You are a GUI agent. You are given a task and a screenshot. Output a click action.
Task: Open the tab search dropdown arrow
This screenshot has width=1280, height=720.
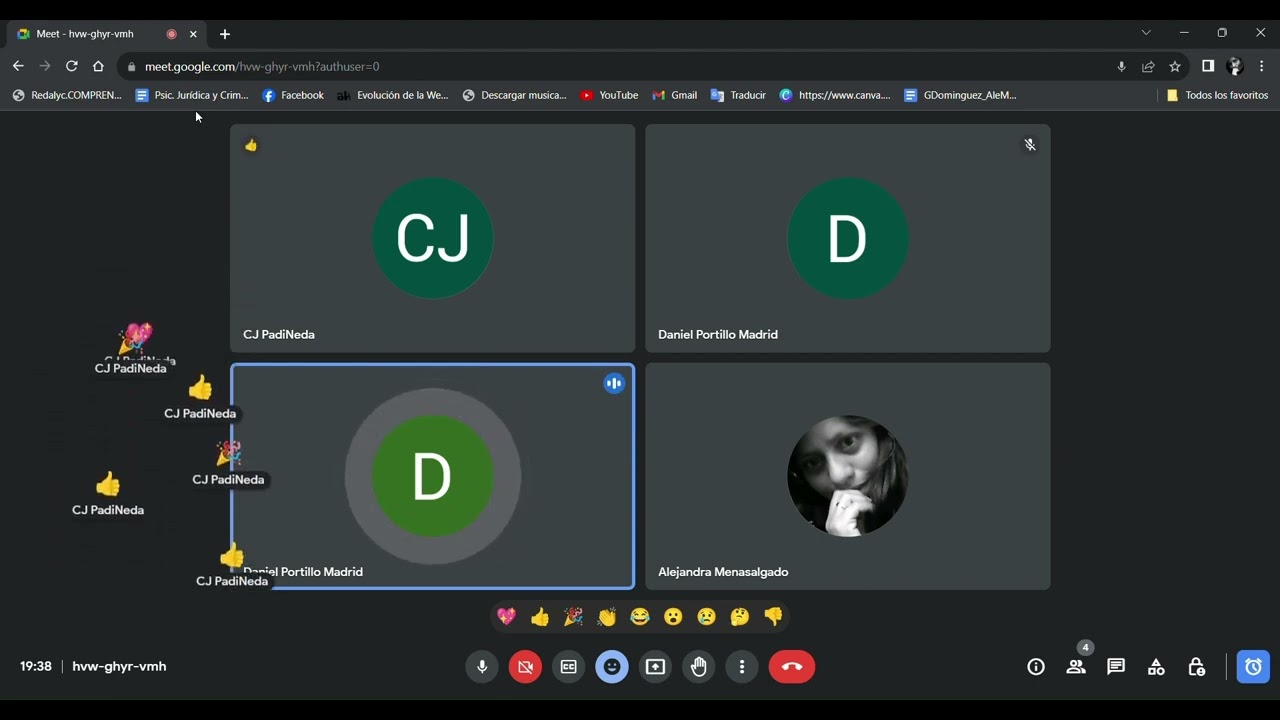point(1146,33)
